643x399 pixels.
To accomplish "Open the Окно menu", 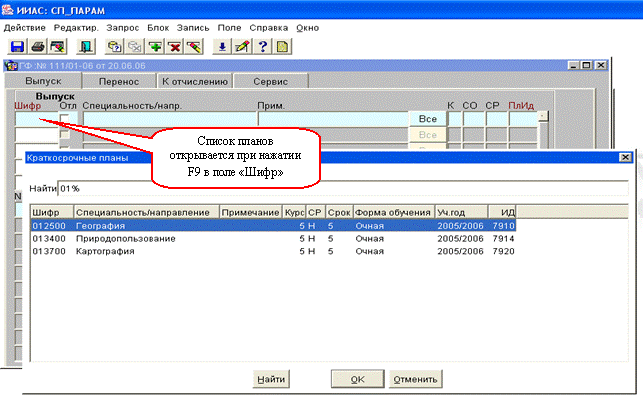I will click(308, 28).
